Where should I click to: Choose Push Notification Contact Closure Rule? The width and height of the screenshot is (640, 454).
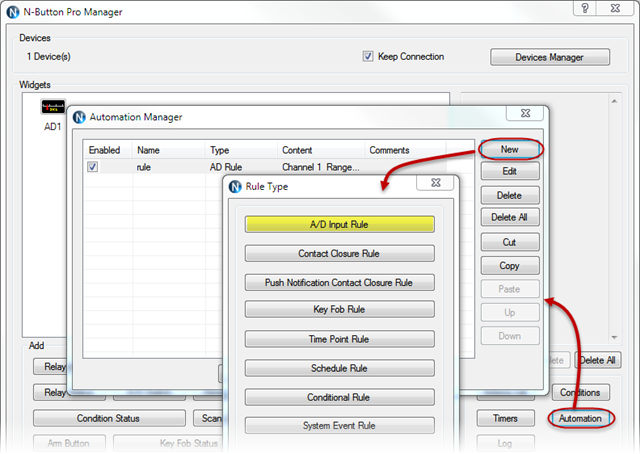pos(339,282)
